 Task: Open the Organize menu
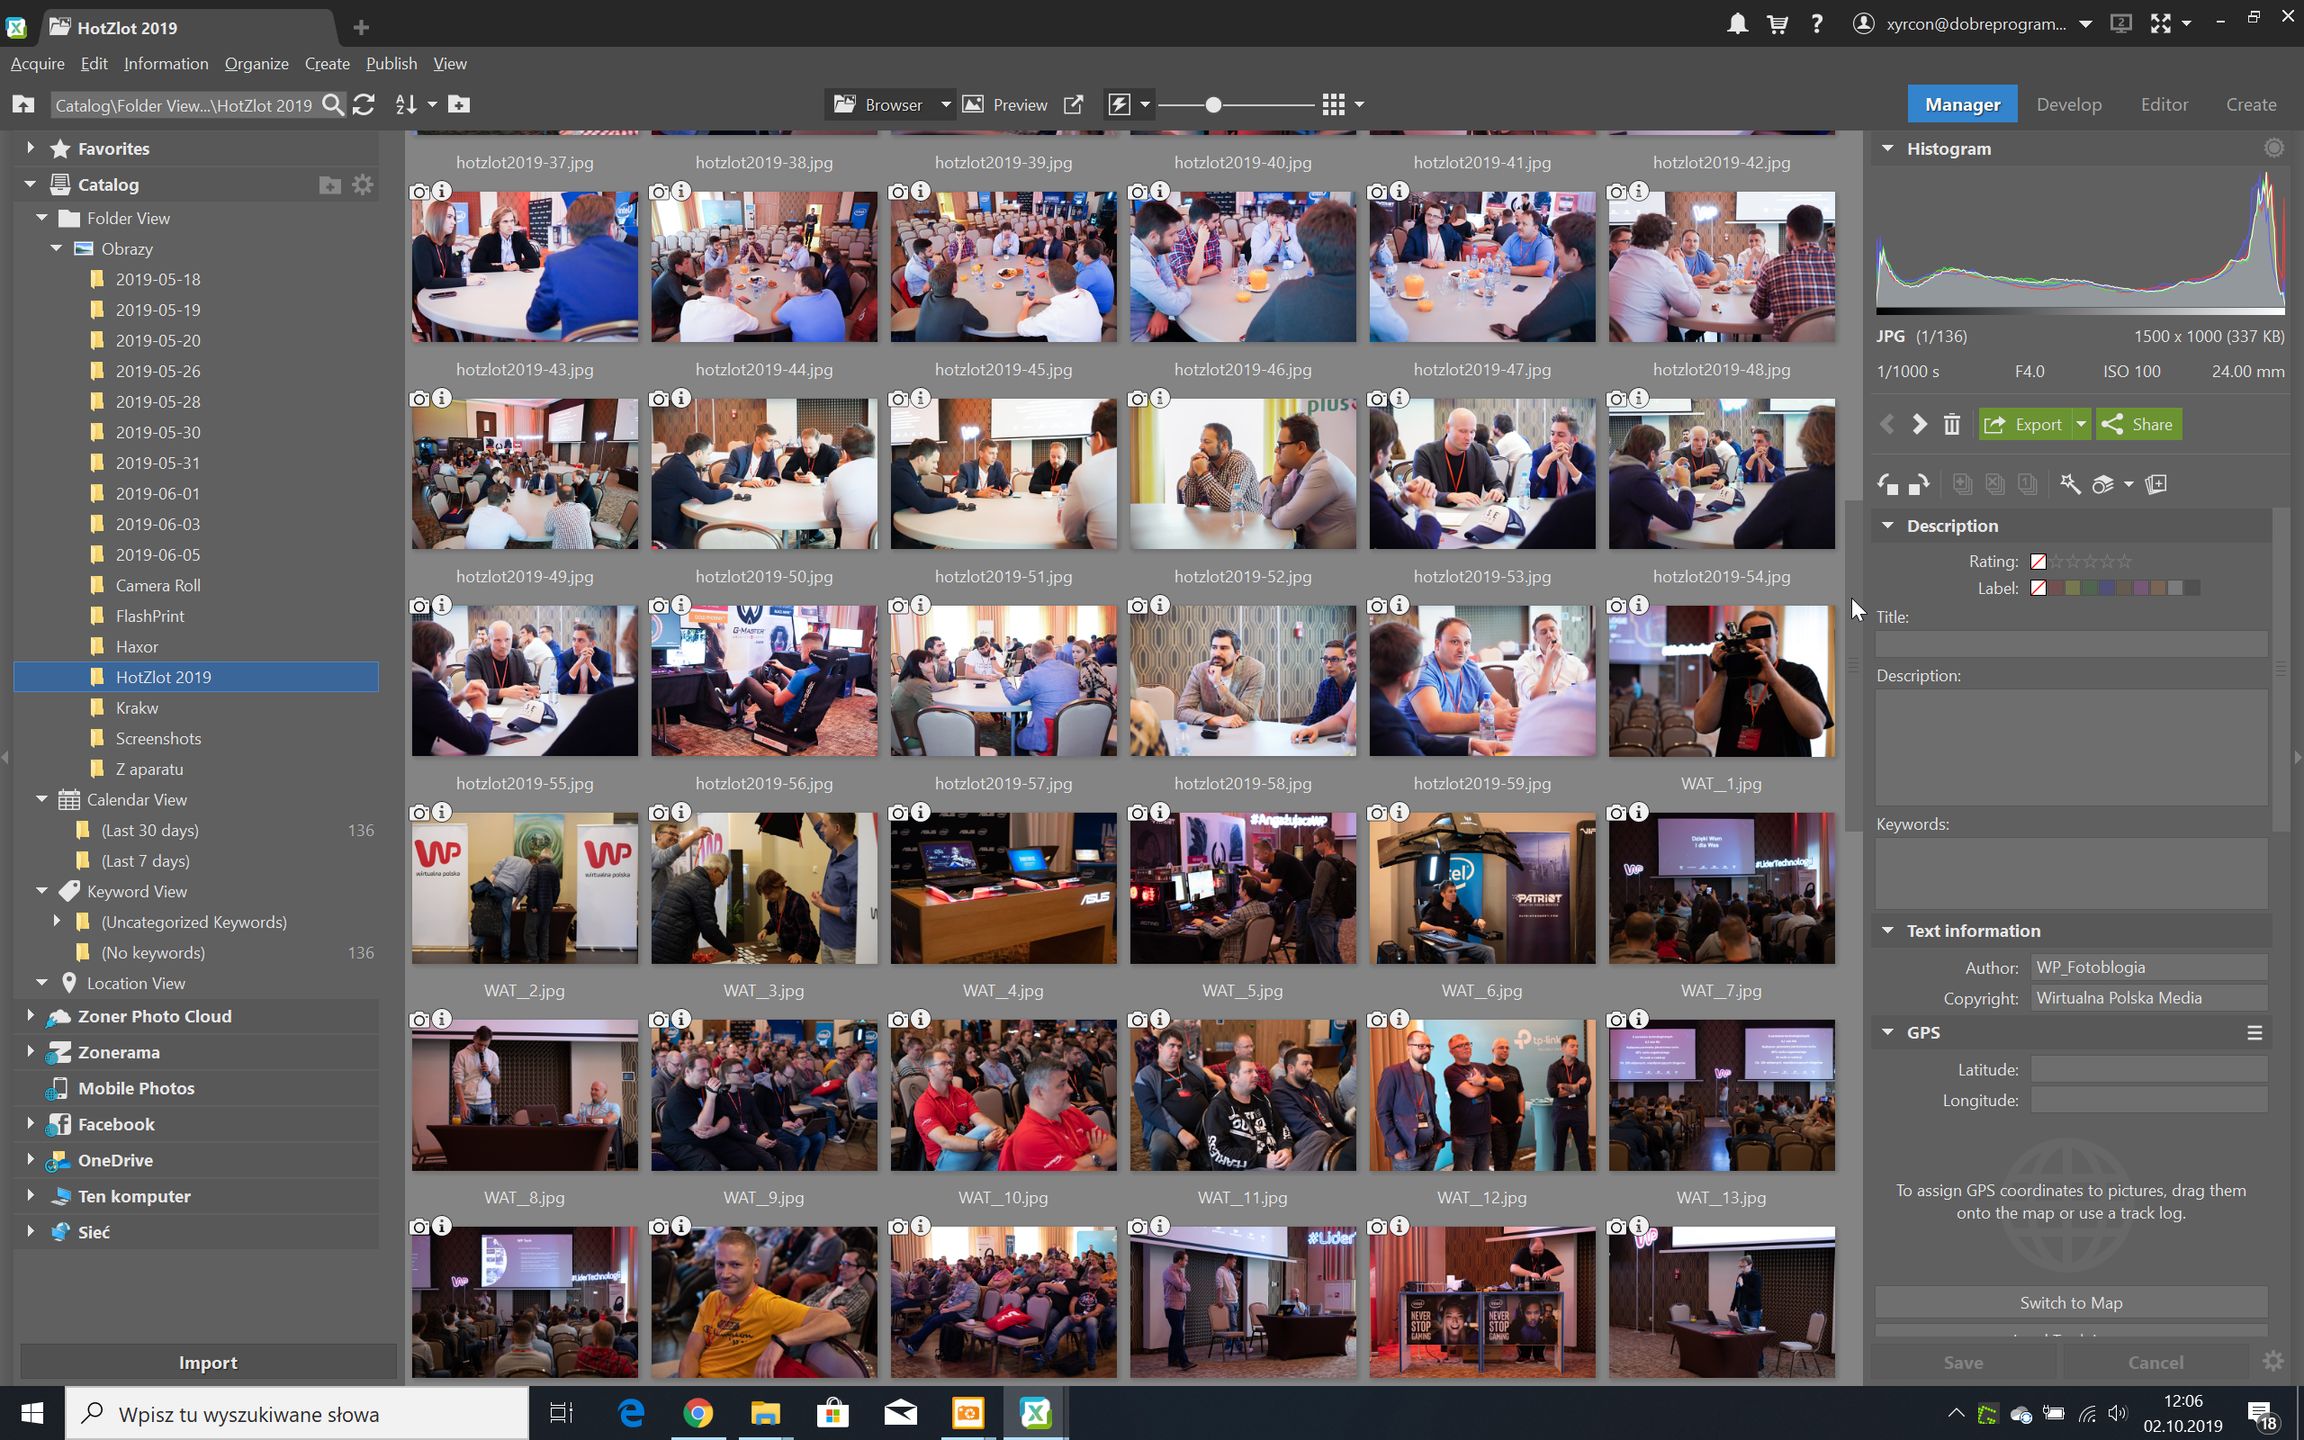pyautogui.click(x=256, y=64)
